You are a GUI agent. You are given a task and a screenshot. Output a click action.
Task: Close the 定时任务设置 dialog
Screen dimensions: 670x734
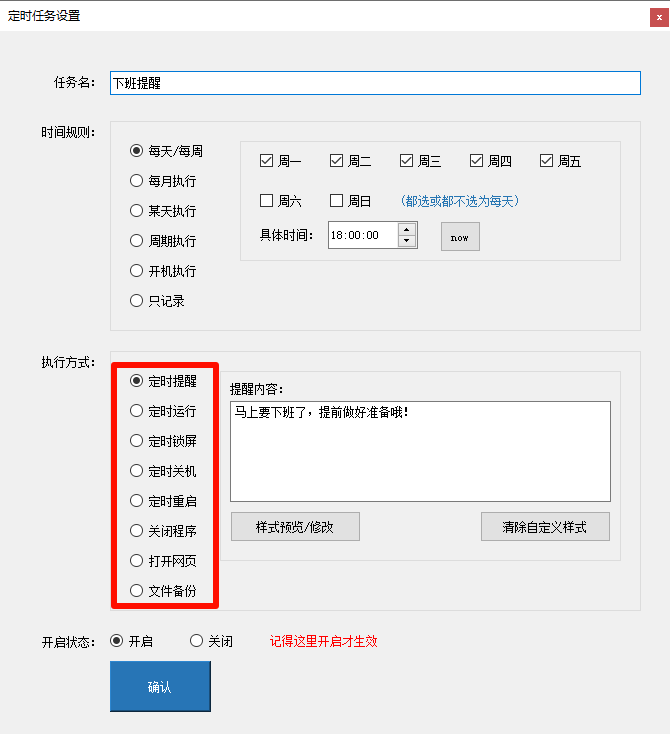659,17
